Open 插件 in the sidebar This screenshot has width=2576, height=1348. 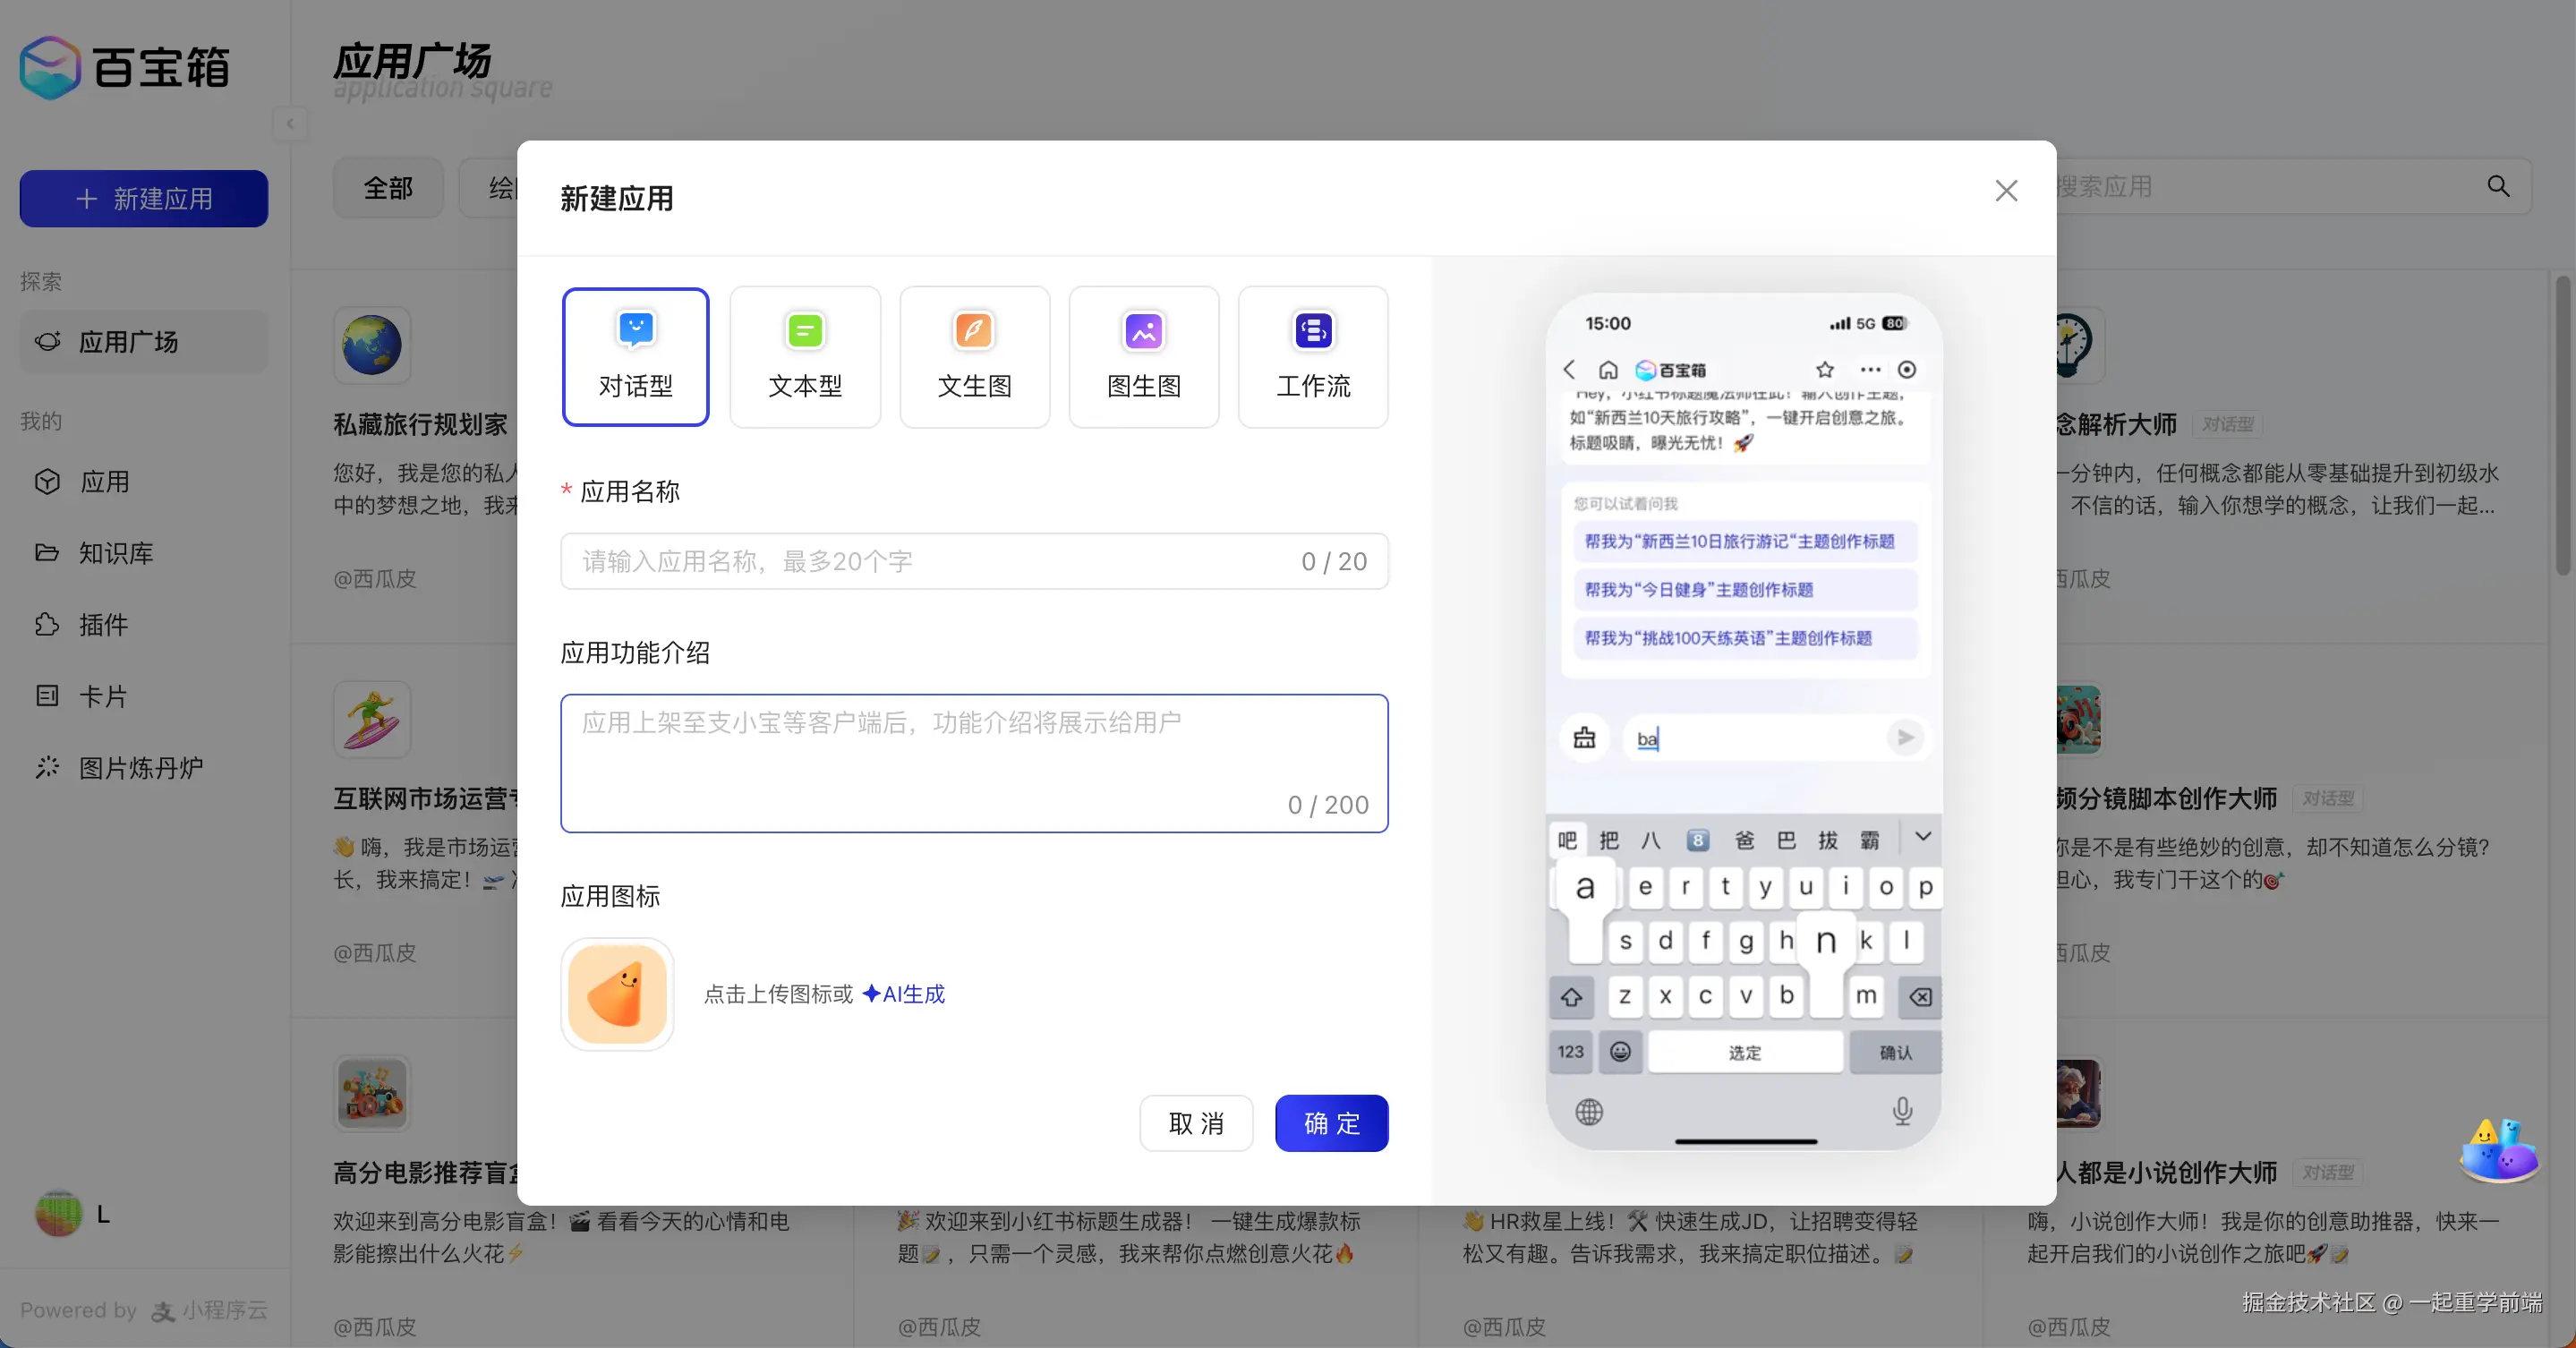tap(103, 625)
